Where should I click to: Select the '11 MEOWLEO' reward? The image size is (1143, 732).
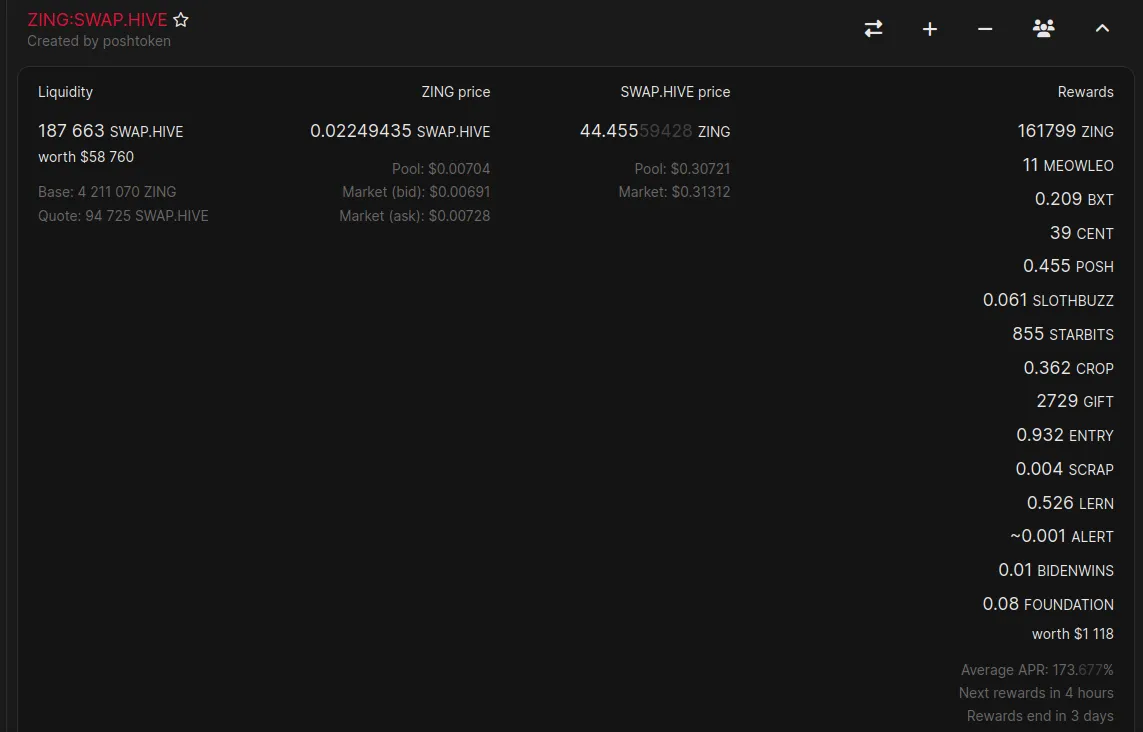point(1068,166)
